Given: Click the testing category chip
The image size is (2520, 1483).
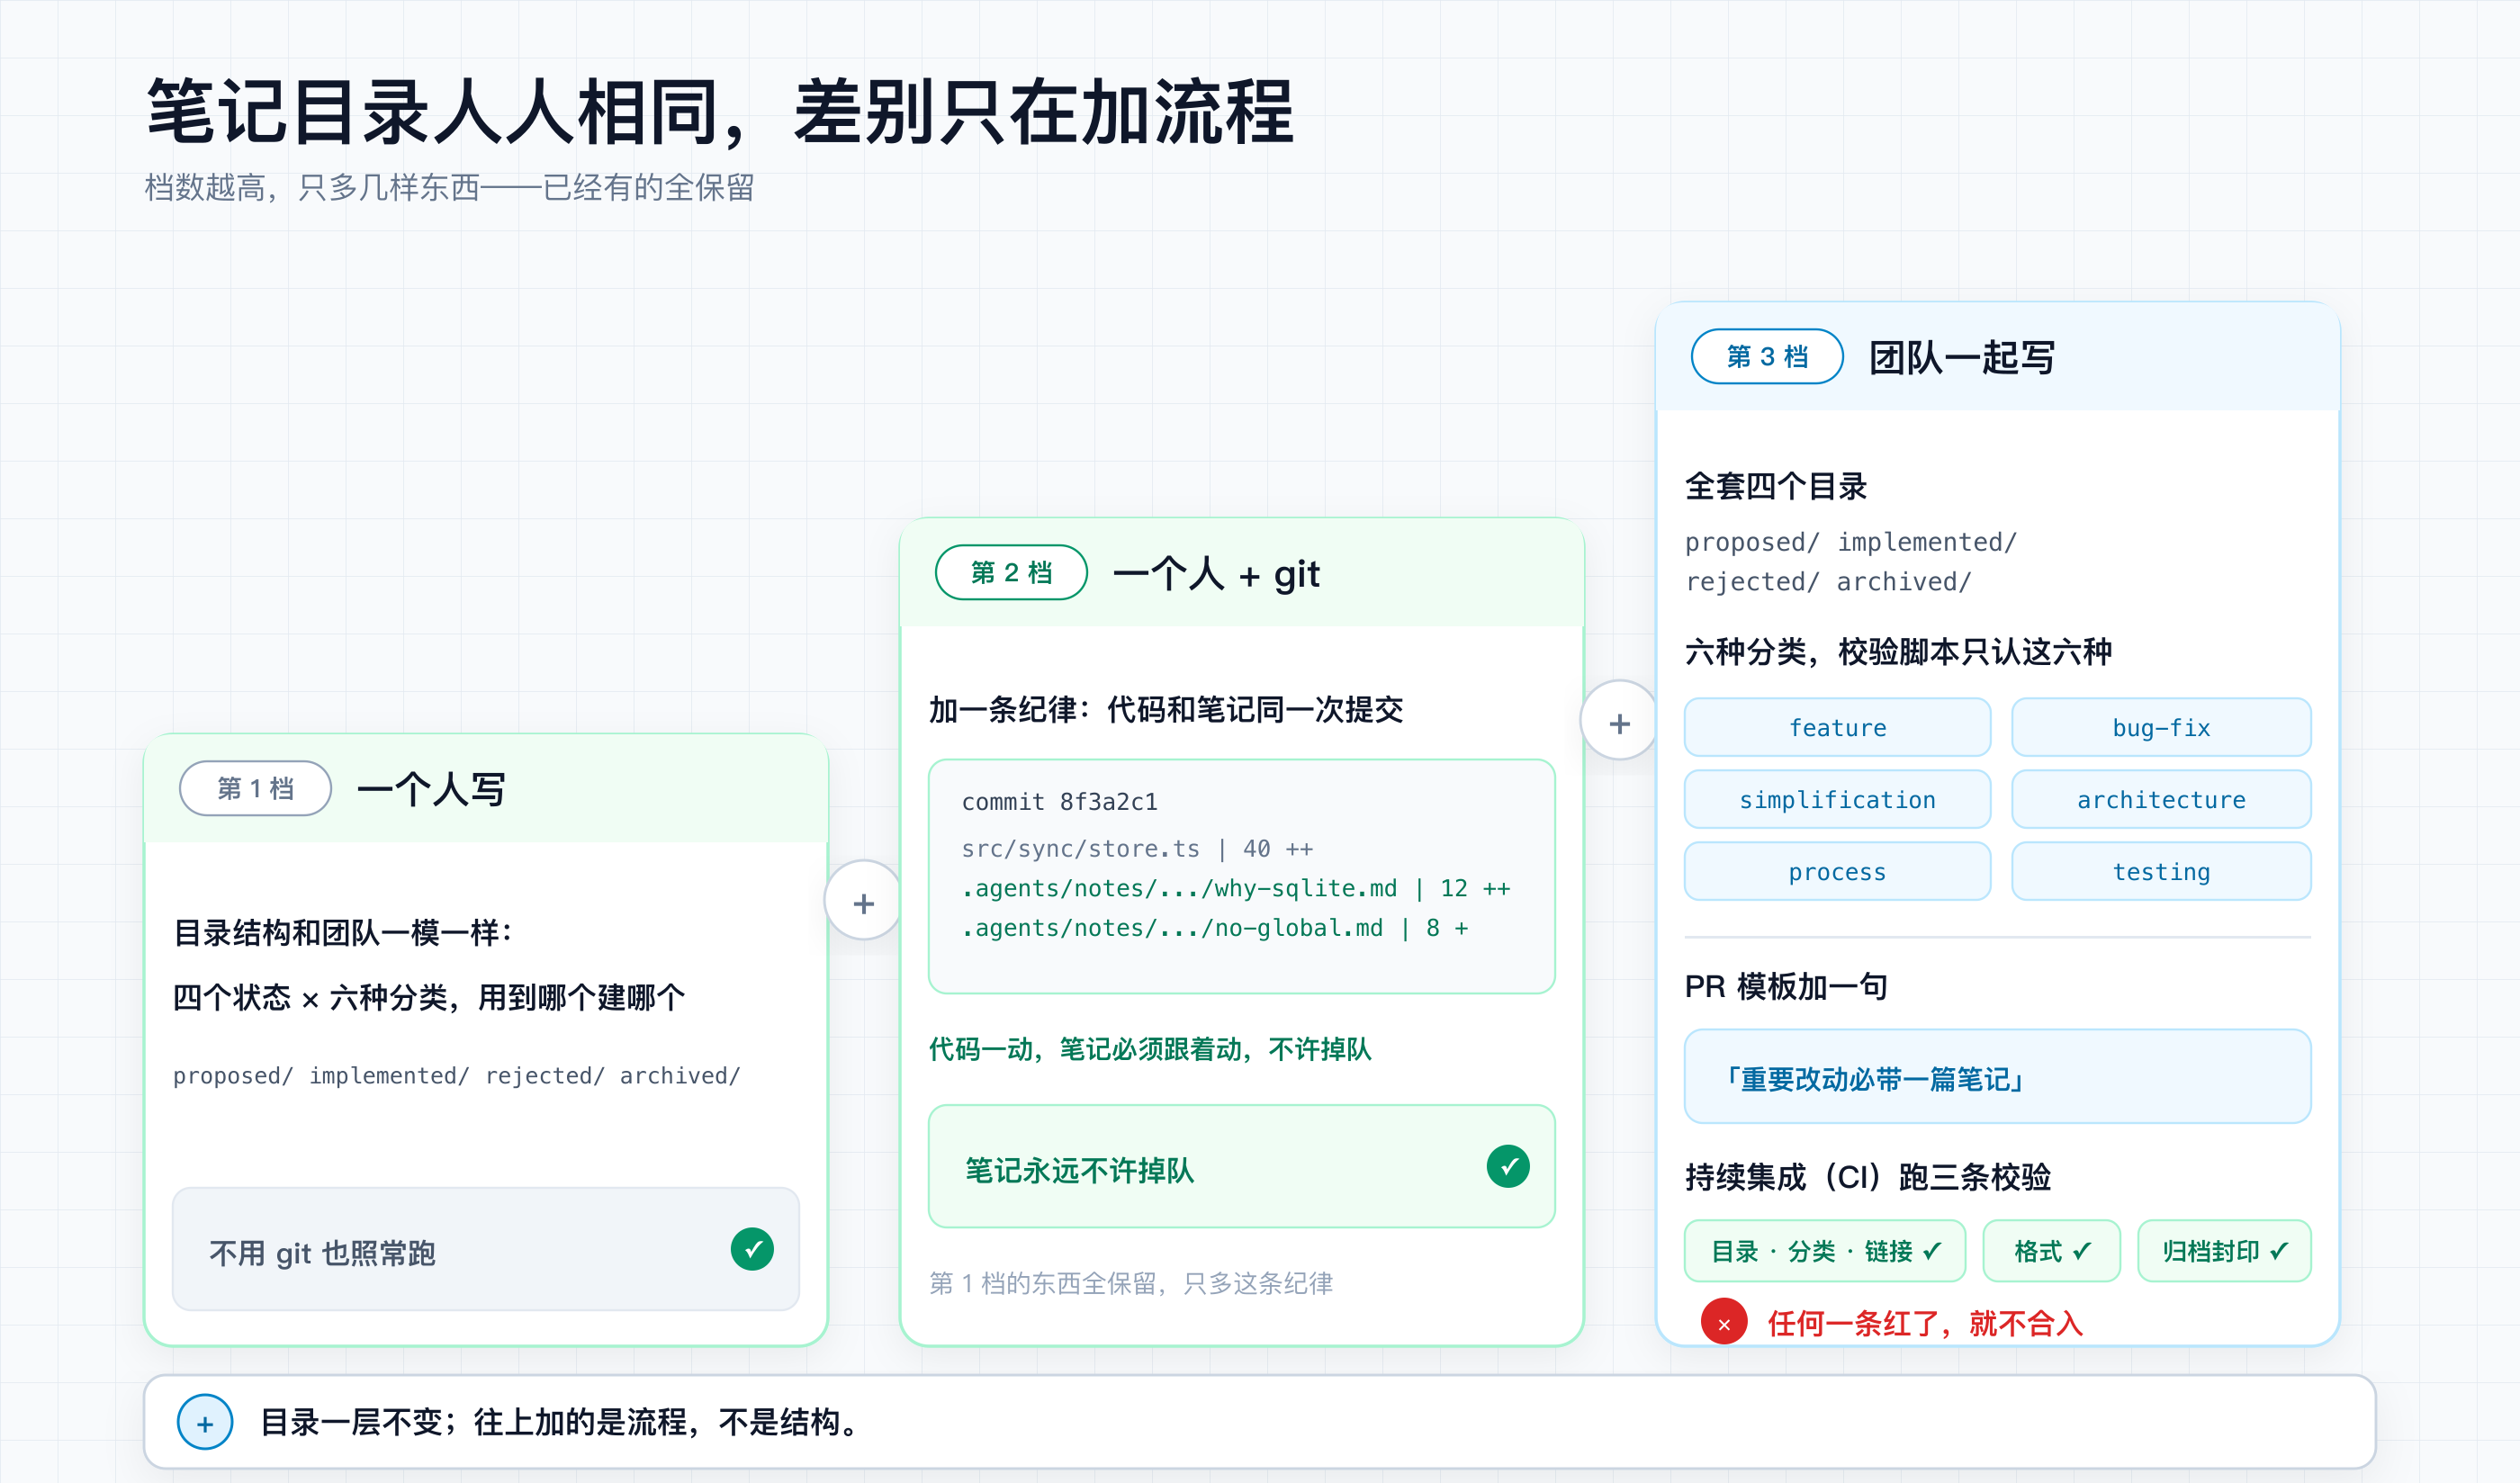Looking at the screenshot, I should [2161, 871].
